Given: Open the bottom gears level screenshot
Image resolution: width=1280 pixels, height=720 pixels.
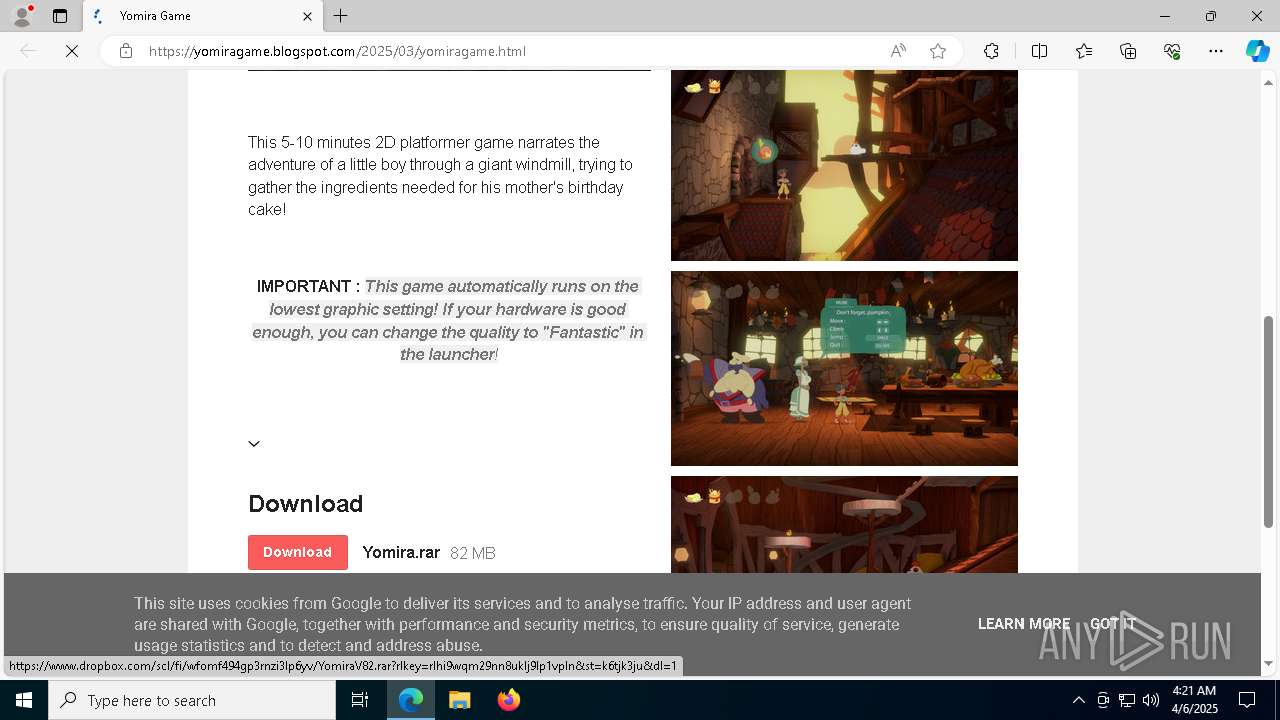Looking at the screenshot, I should pos(844,524).
